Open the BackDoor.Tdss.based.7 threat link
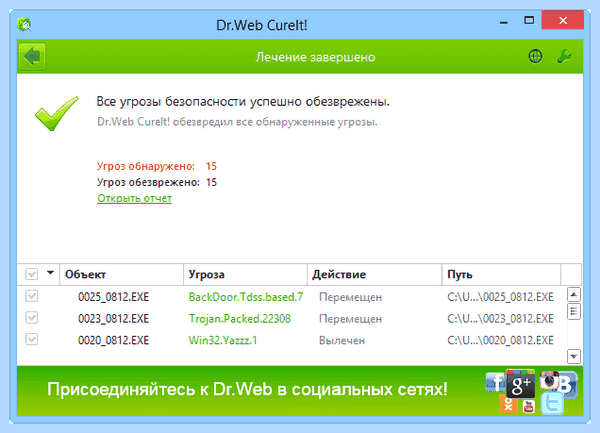This screenshot has height=433, width=600. click(246, 297)
